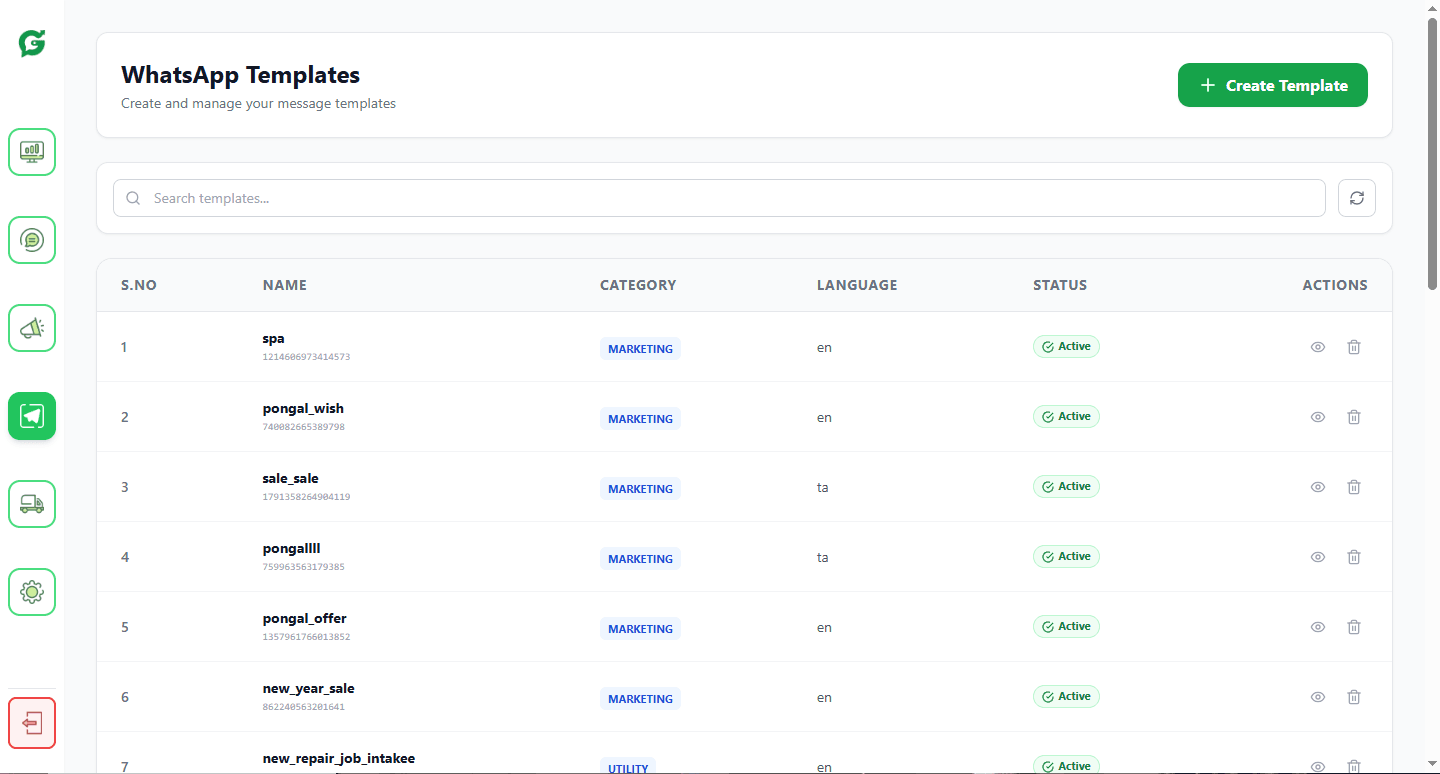Click the red logout icon
The height and width of the screenshot is (774, 1440).
coord(32,723)
